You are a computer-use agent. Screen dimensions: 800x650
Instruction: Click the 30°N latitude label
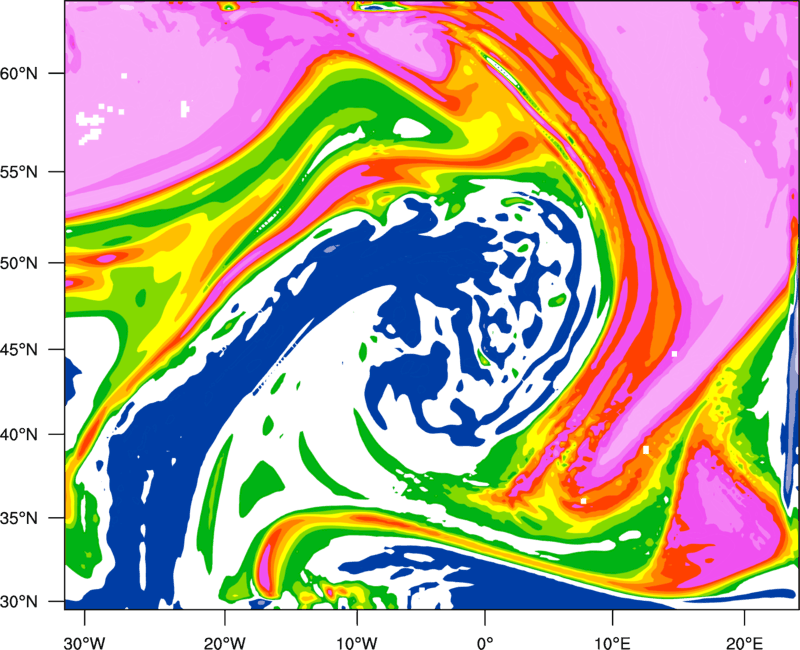click(19, 602)
